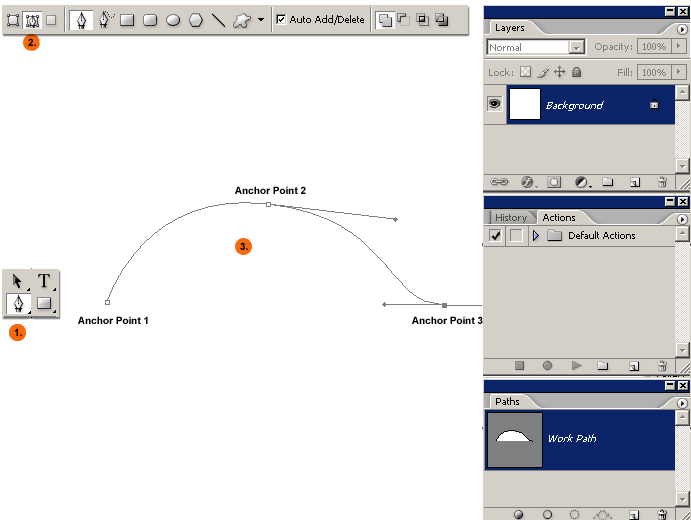Switch to the History tab

[511, 217]
